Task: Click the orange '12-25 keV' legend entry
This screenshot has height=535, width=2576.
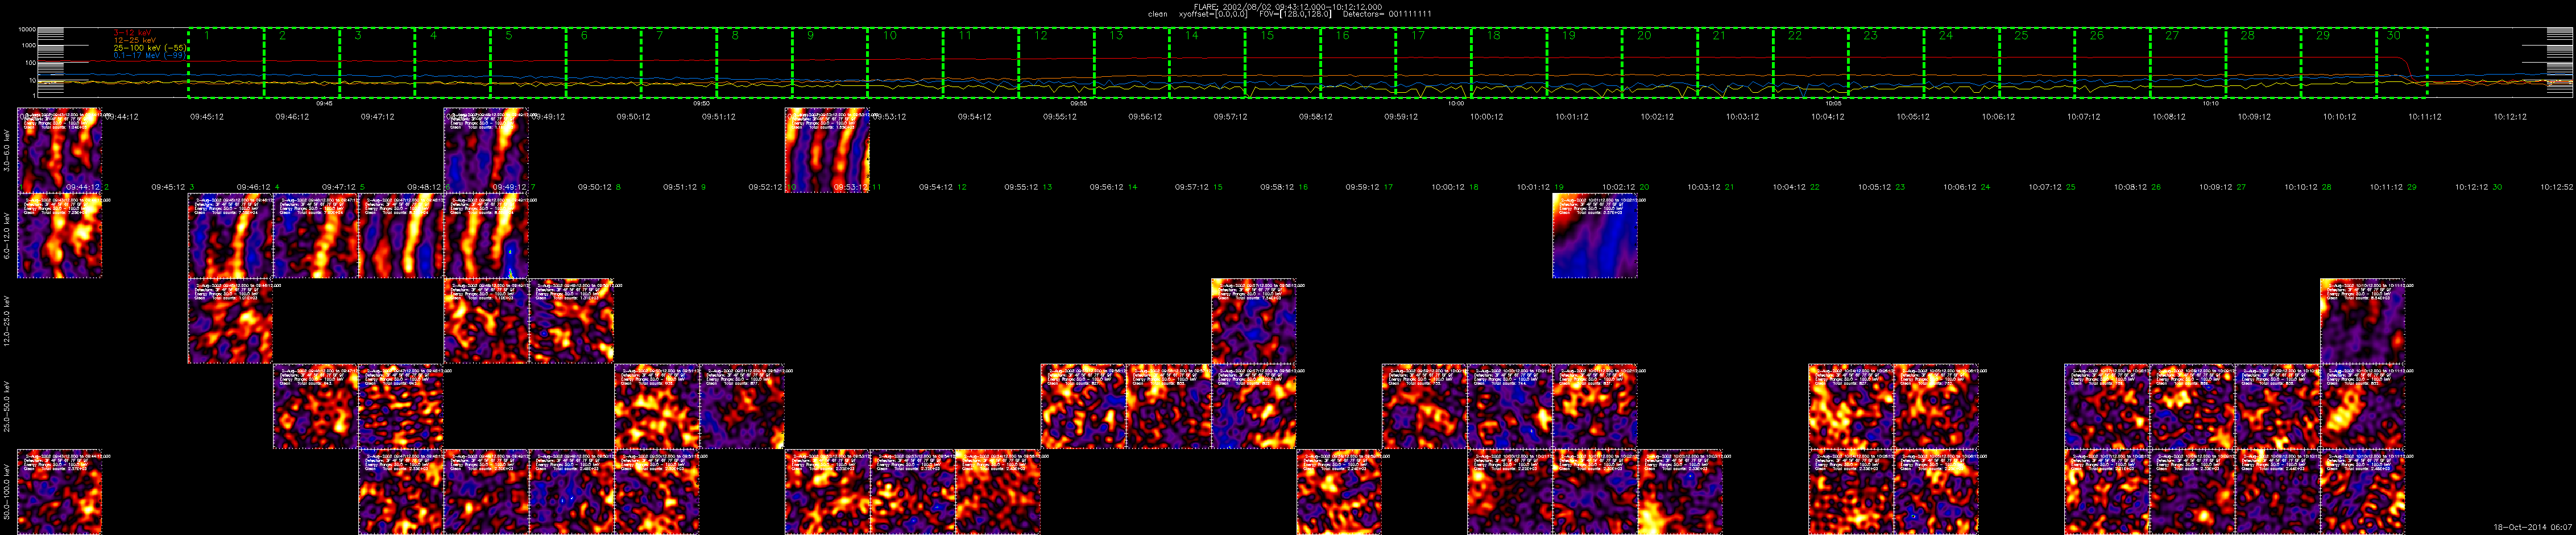Action: pos(136,41)
